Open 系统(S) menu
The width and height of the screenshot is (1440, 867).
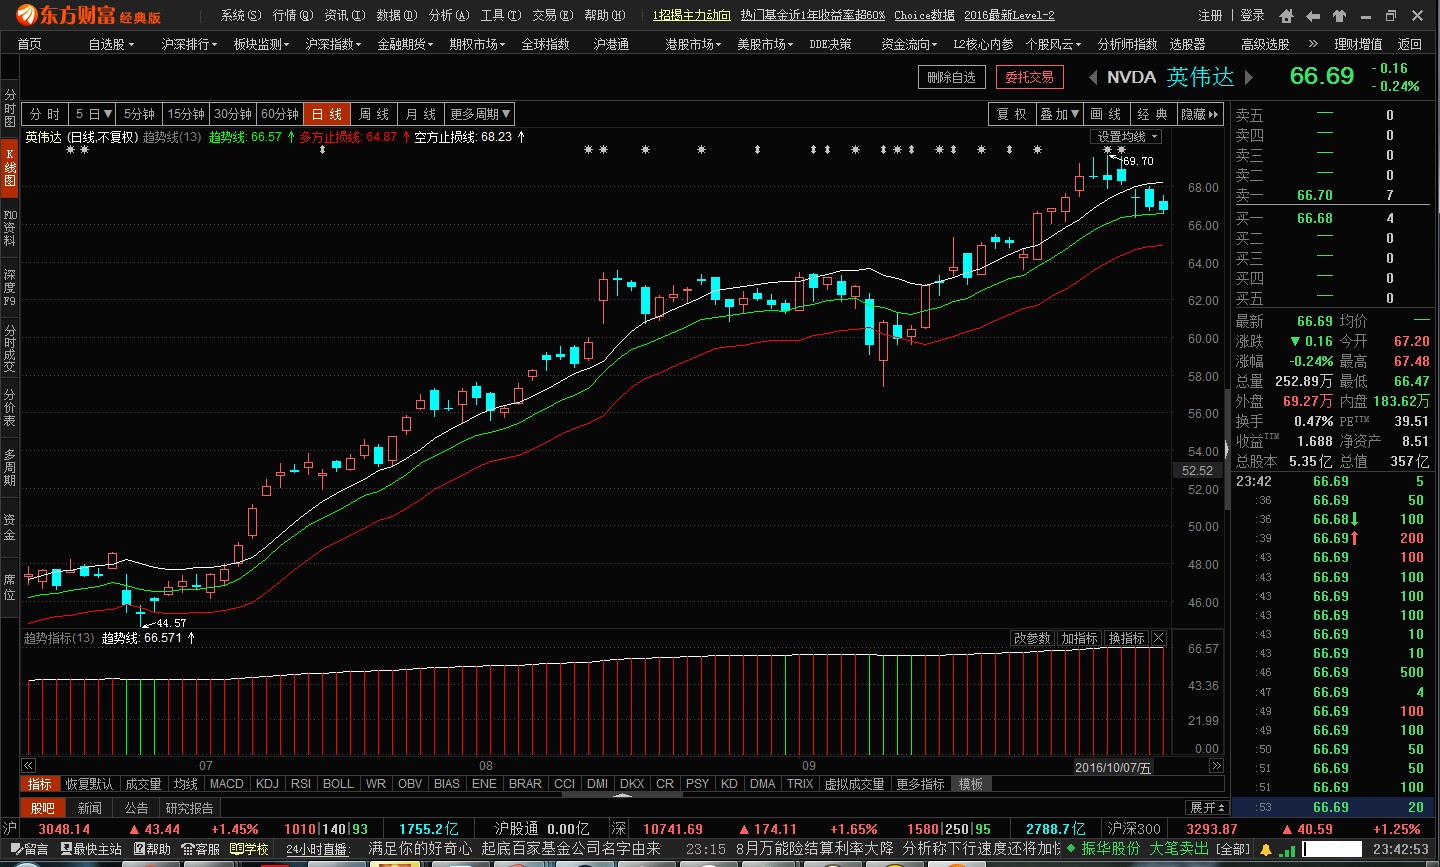tap(241, 15)
